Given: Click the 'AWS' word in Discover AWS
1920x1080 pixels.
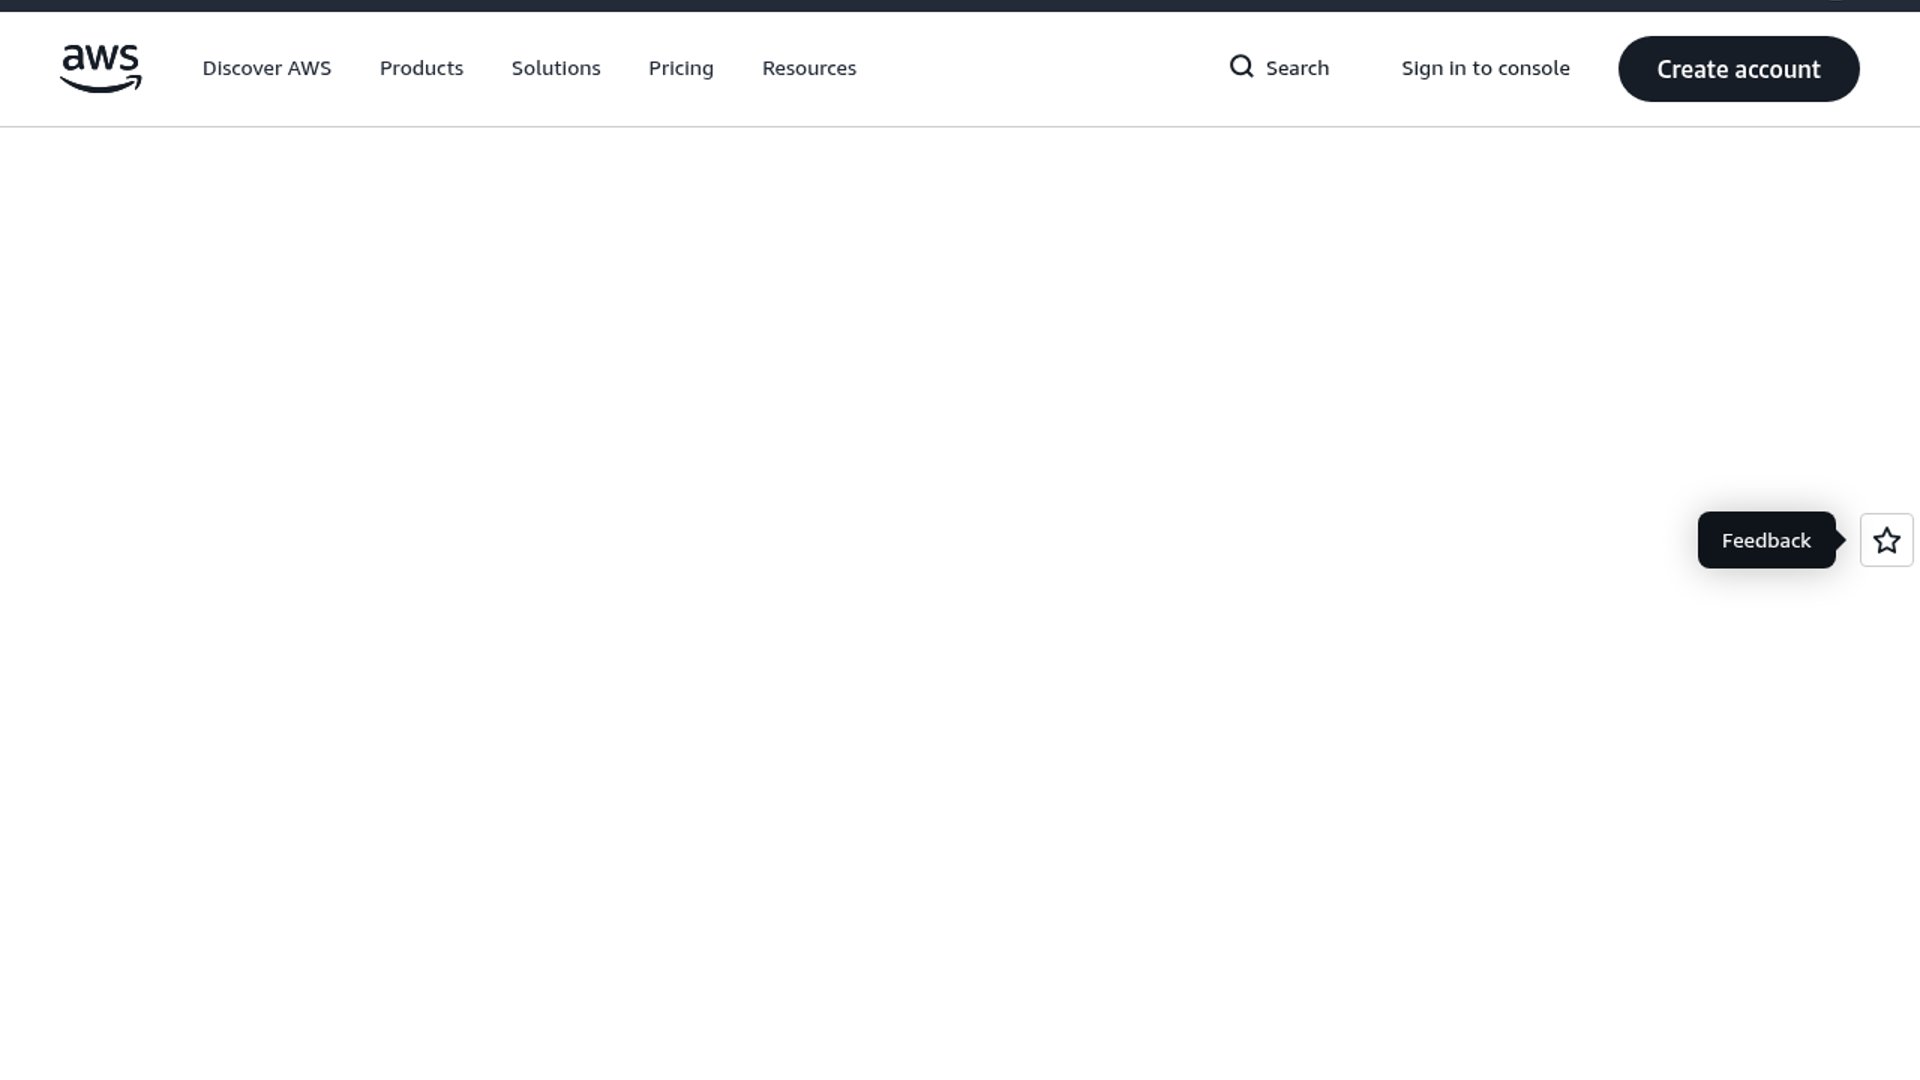Looking at the screenshot, I should [x=309, y=68].
